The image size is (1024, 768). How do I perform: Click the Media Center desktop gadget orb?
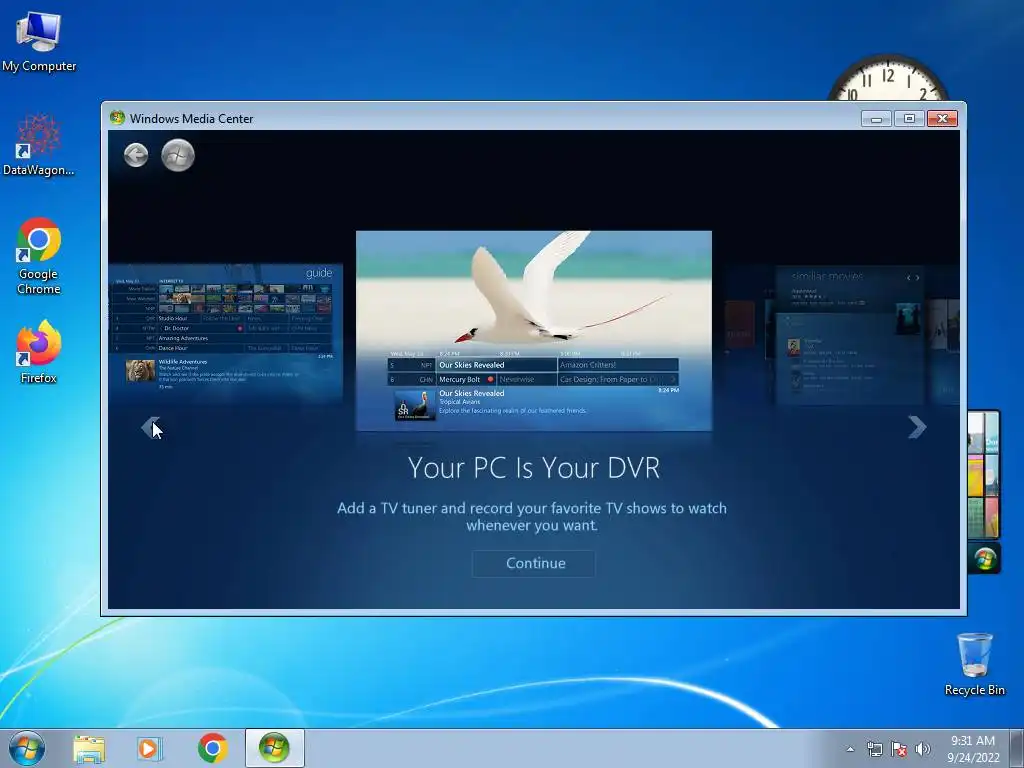(985, 559)
